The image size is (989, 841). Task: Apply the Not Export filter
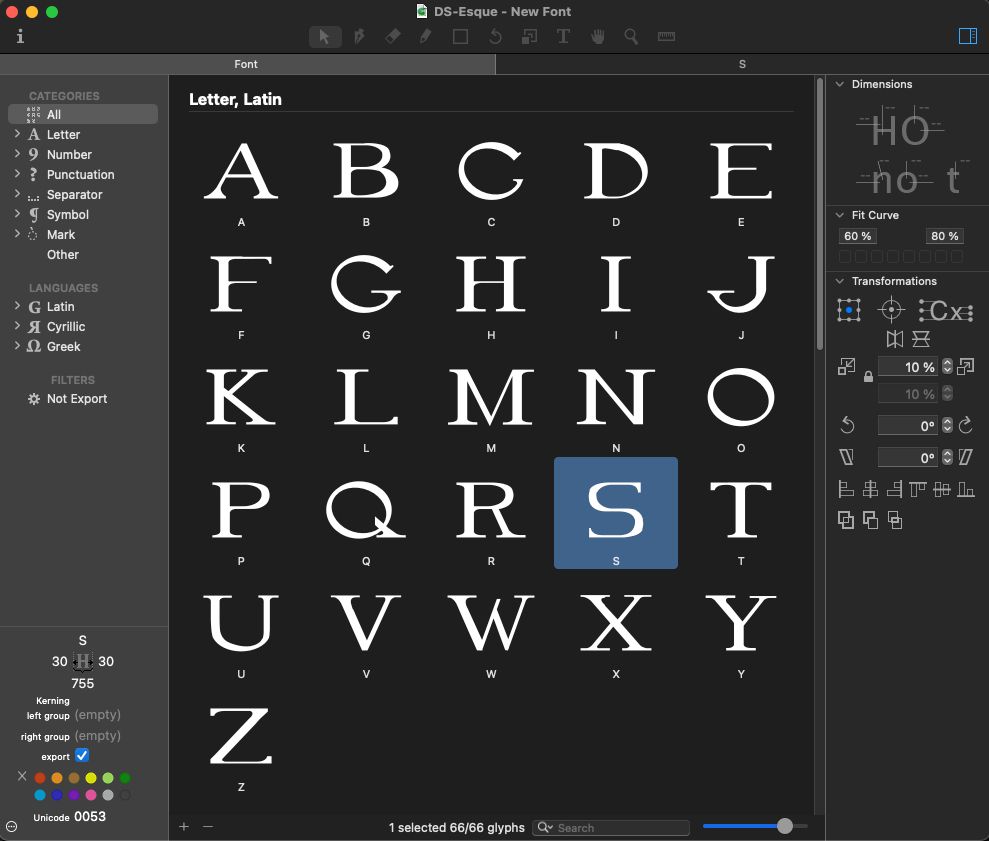[83, 399]
